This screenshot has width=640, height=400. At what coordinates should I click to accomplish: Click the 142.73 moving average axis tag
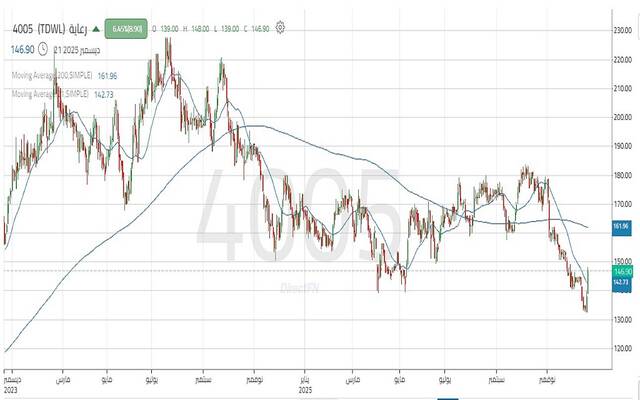tap(618, 283)
